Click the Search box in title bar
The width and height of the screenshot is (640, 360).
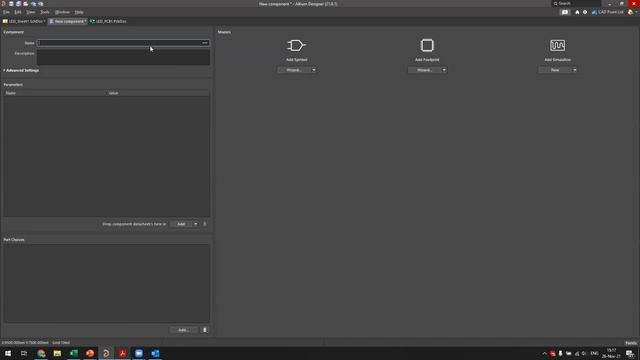coord(576,4)
